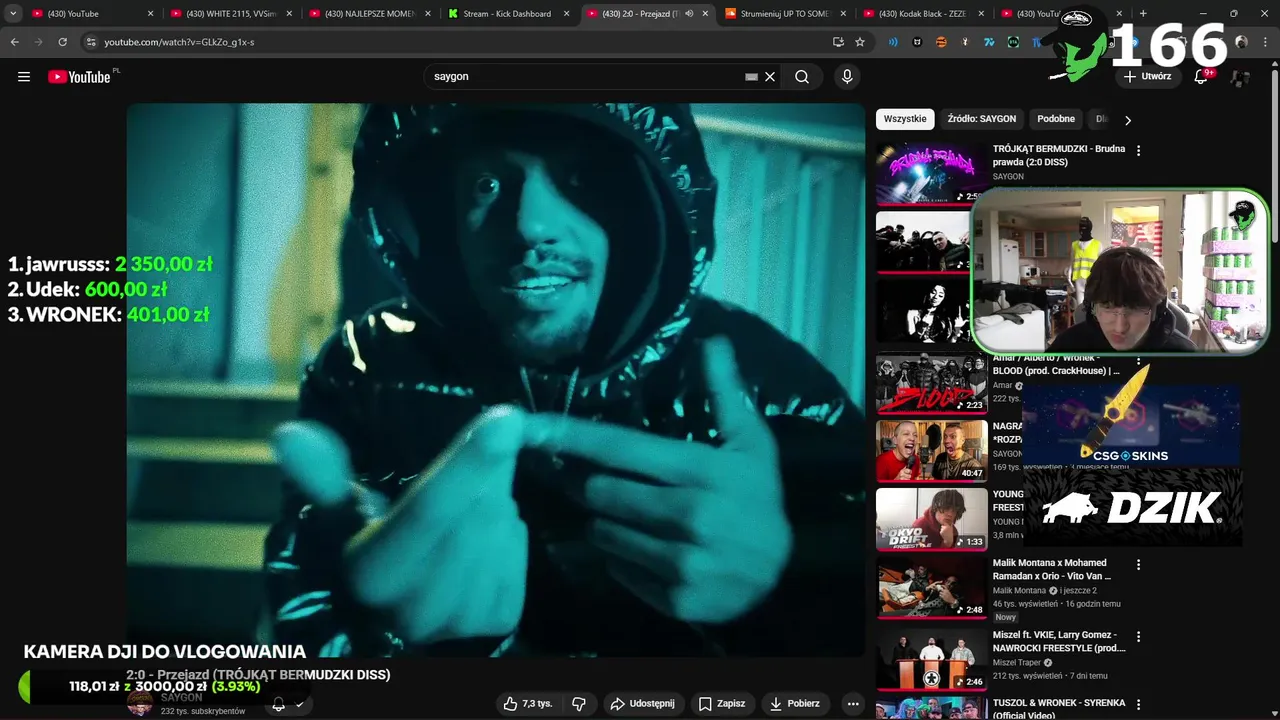
Task: Open the YouTube guide hamburger menu
Action: (24, 77)
